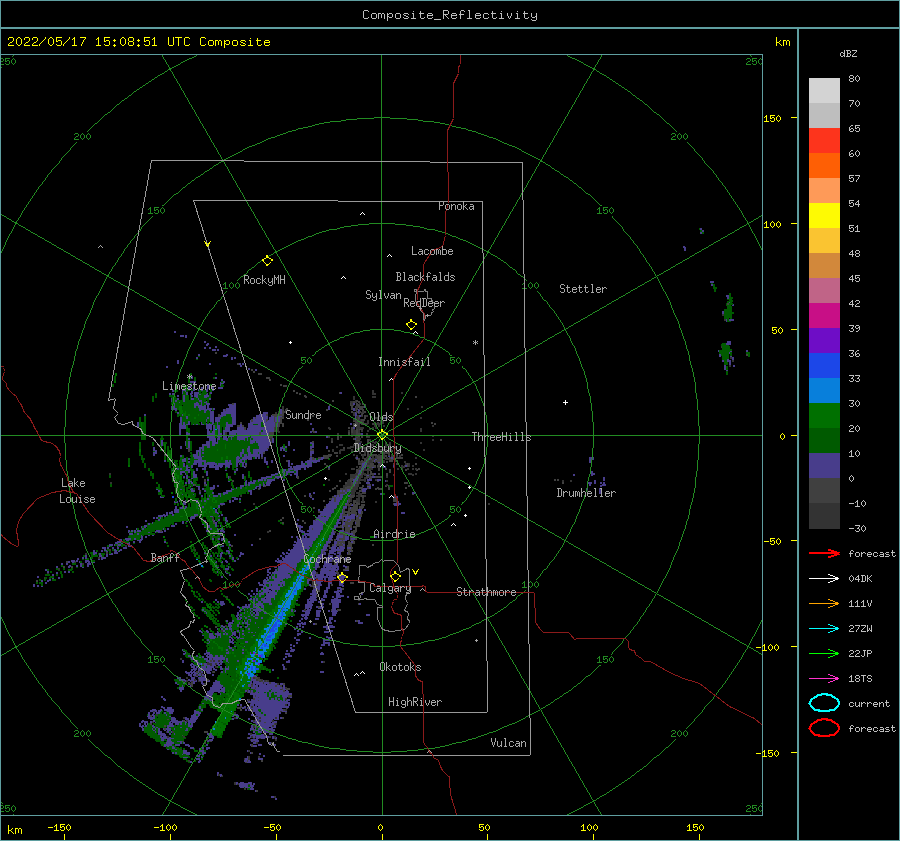Click the yellow radar-site diamond near Olds
The width and height of the screenshot is (900, 841).
pos(382,435)
